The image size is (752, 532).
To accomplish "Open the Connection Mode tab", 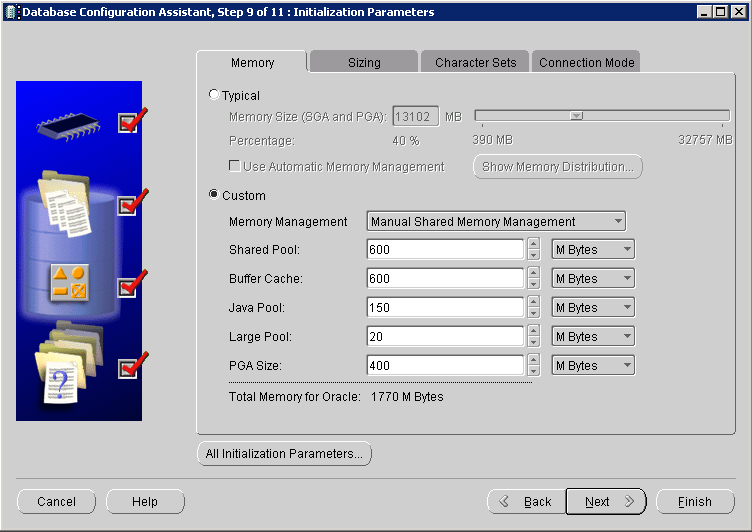I will pos(587,62).
